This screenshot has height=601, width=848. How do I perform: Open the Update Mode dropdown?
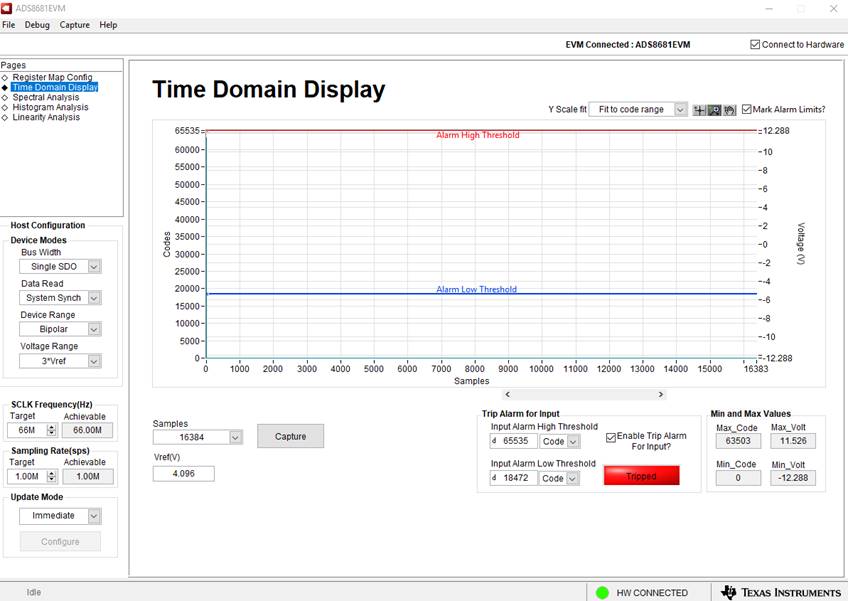pyautogui.click(x=94, y=516)
